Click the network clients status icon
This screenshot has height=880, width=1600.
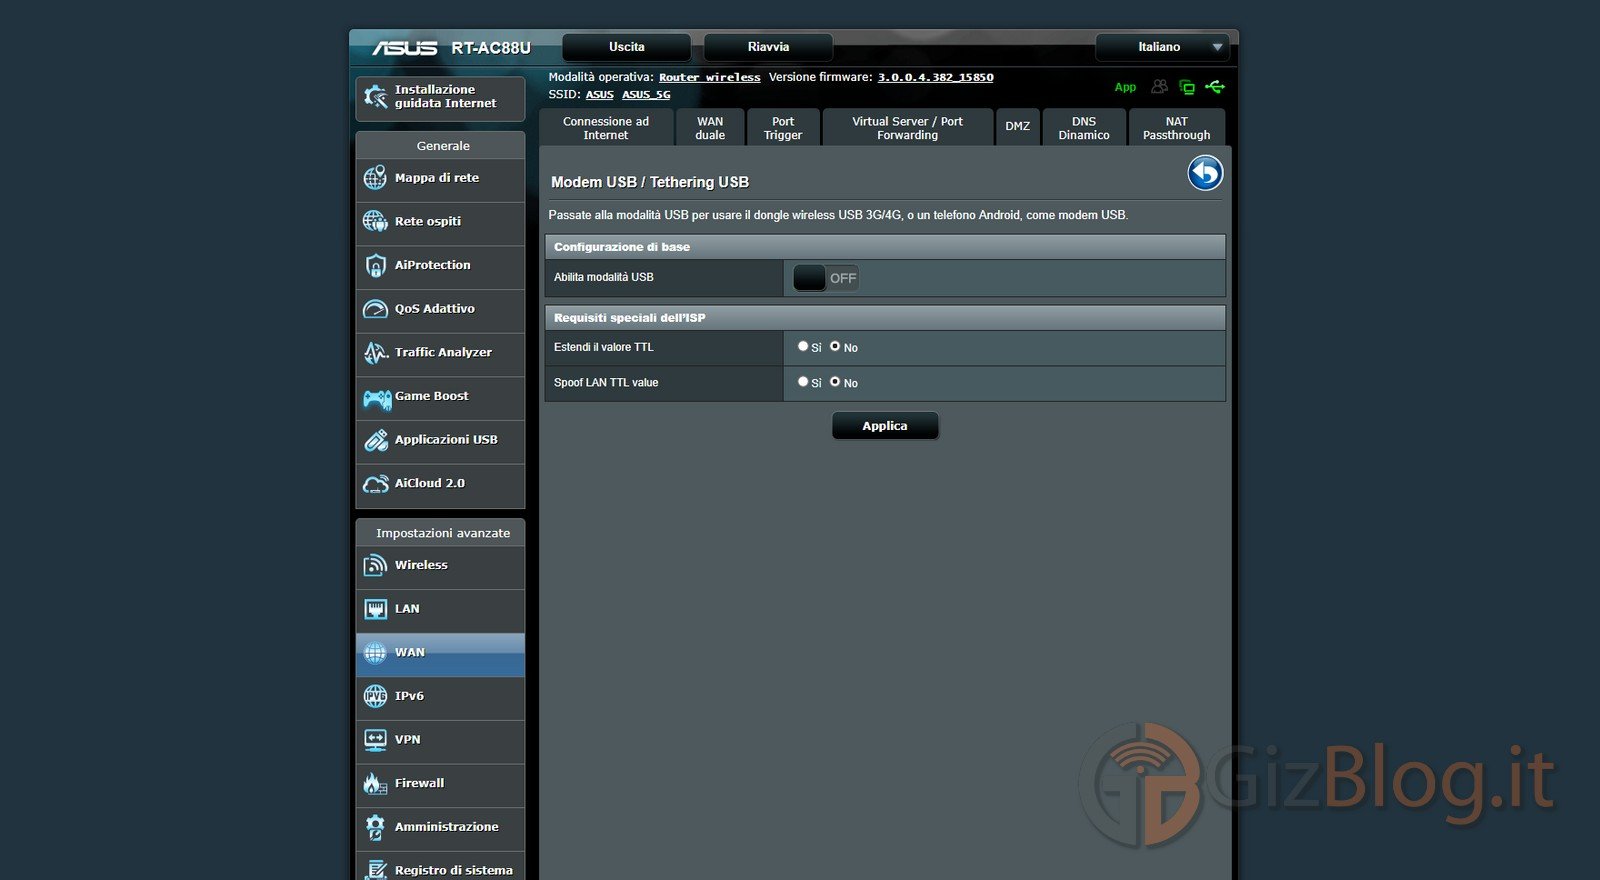(x=1187, y=87)
